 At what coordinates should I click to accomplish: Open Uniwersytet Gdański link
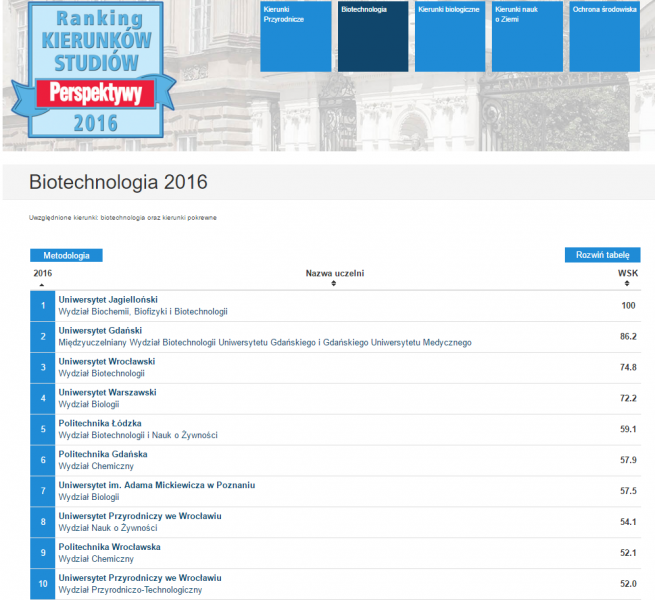pyautogui.click(x=100, y=331)
